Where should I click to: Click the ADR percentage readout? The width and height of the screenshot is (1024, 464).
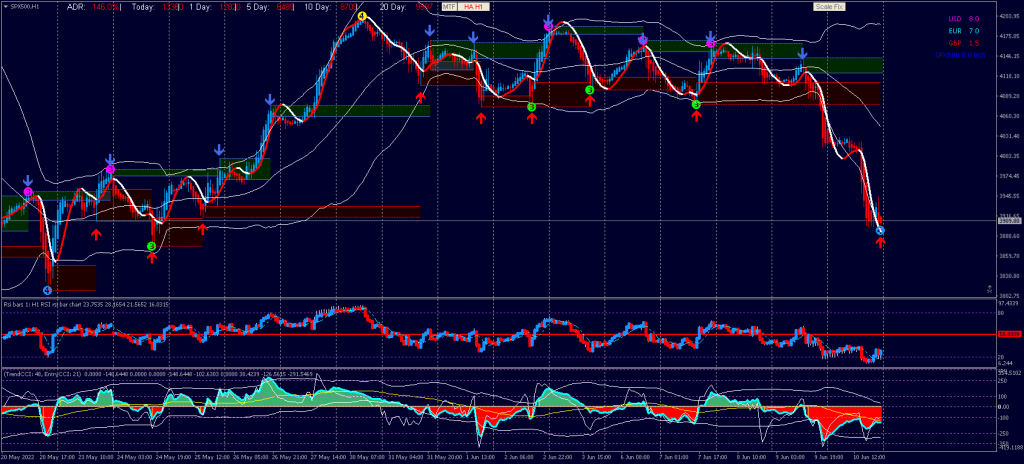coord(106,6)
